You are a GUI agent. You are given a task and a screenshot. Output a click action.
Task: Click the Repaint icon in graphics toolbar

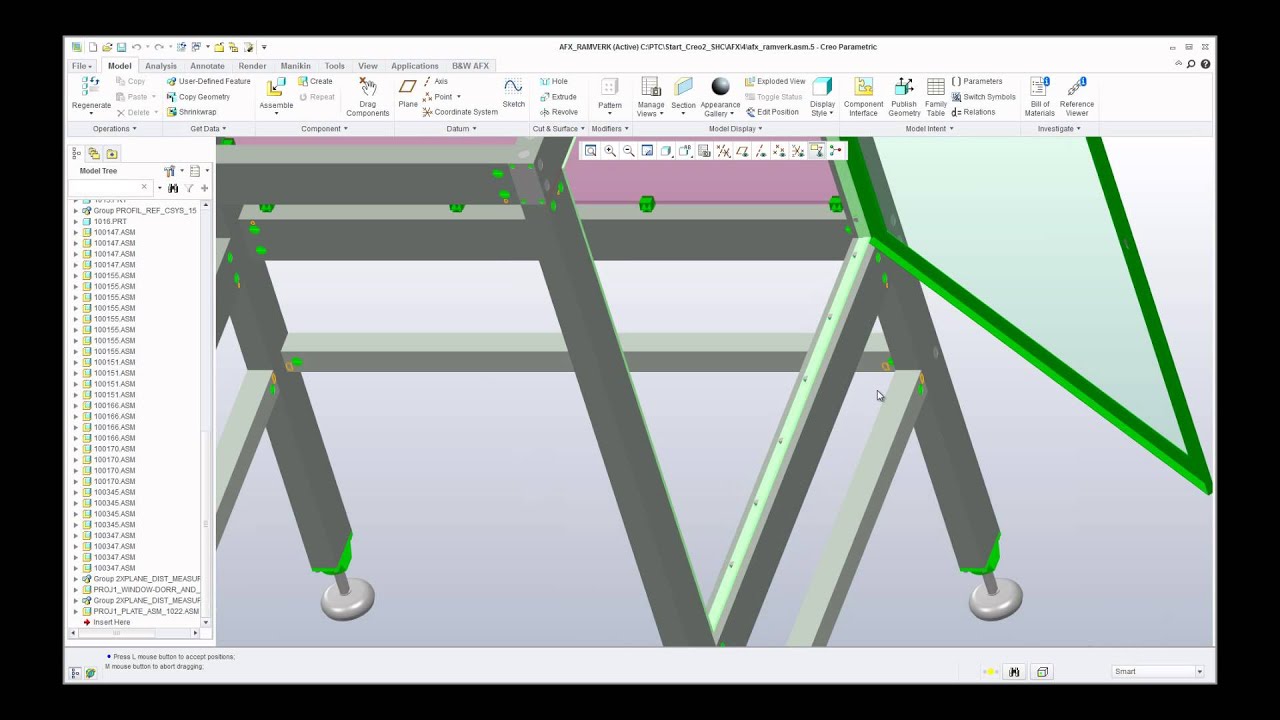click(648, 151)
